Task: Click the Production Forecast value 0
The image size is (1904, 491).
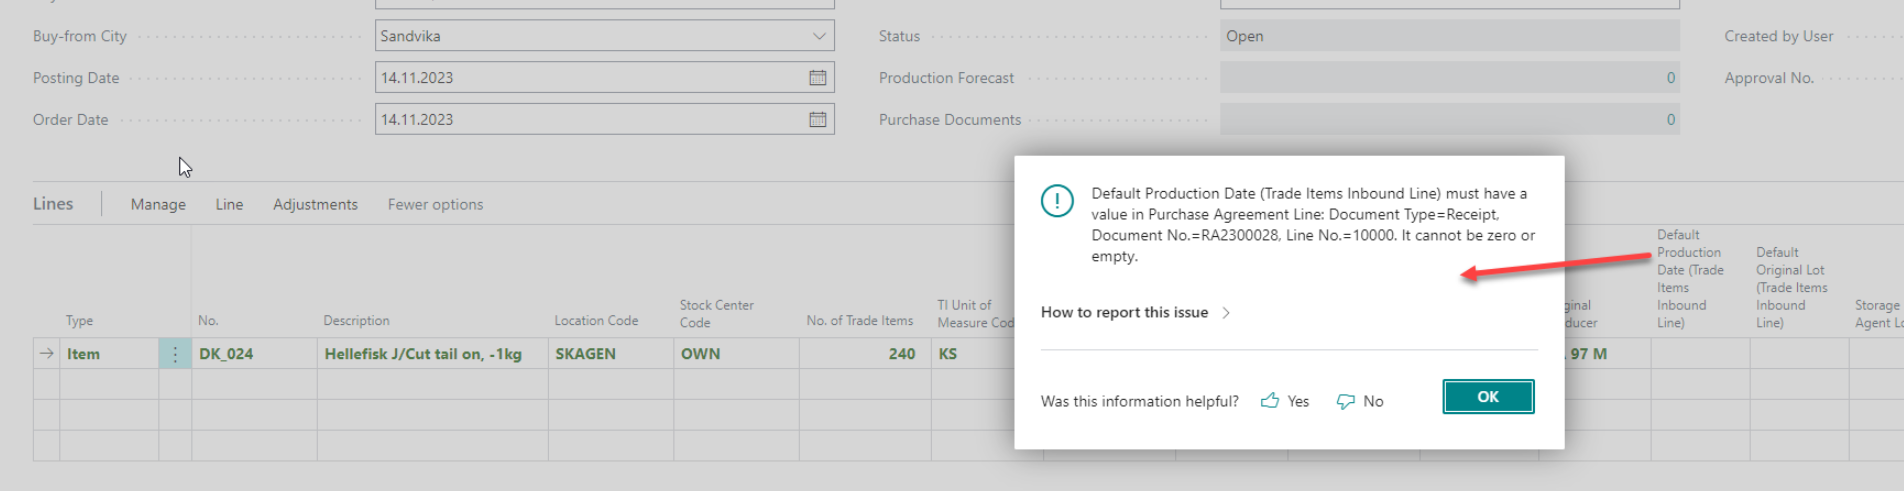Action: tap(1670, 78)
